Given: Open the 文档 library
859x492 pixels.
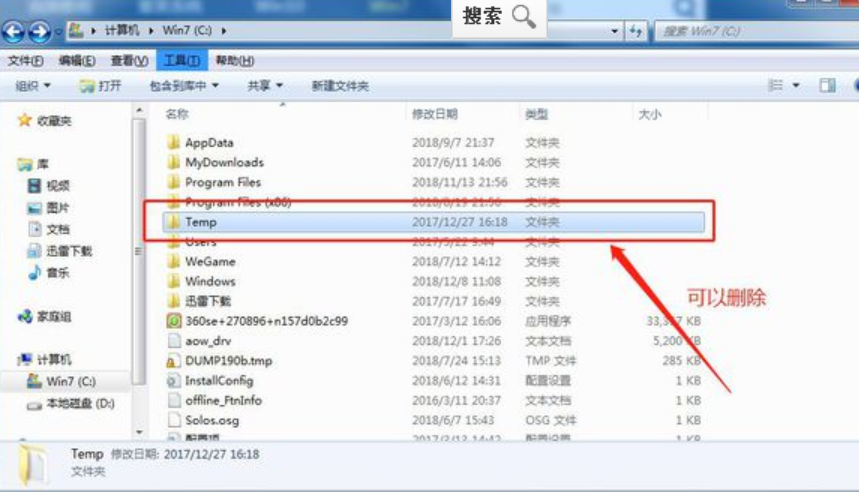Looking at the screenshot, I should click(49, 229).
